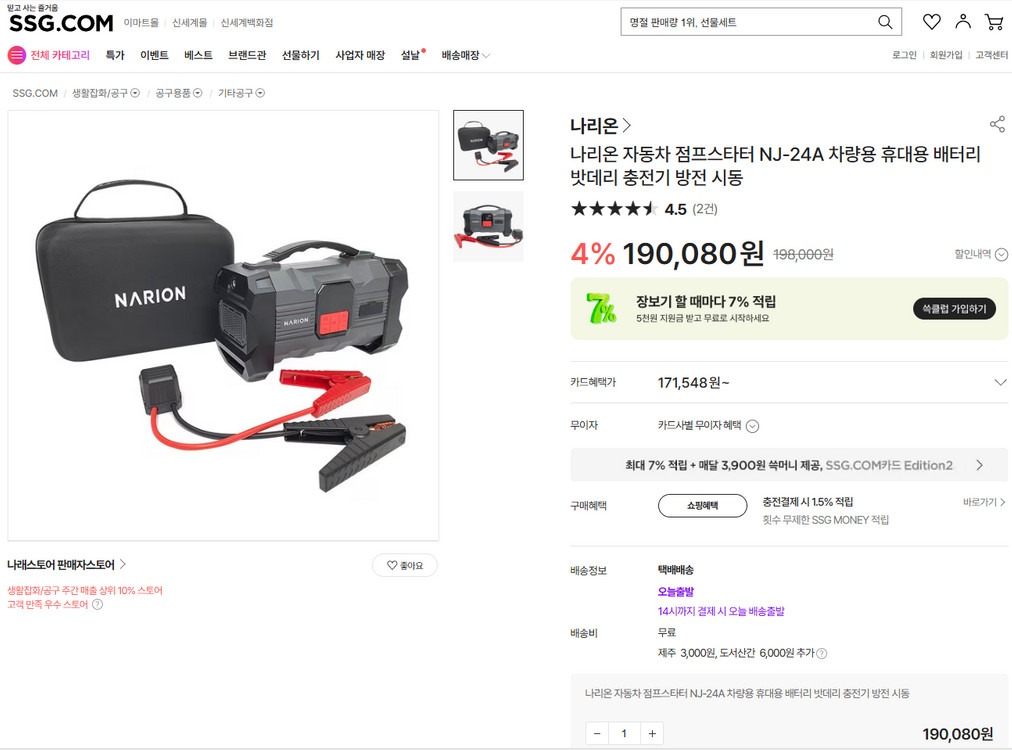The image size is (1012, 750).
Task: Toggle the 좋아요 like button for the seller store
Action: [404, 565]
